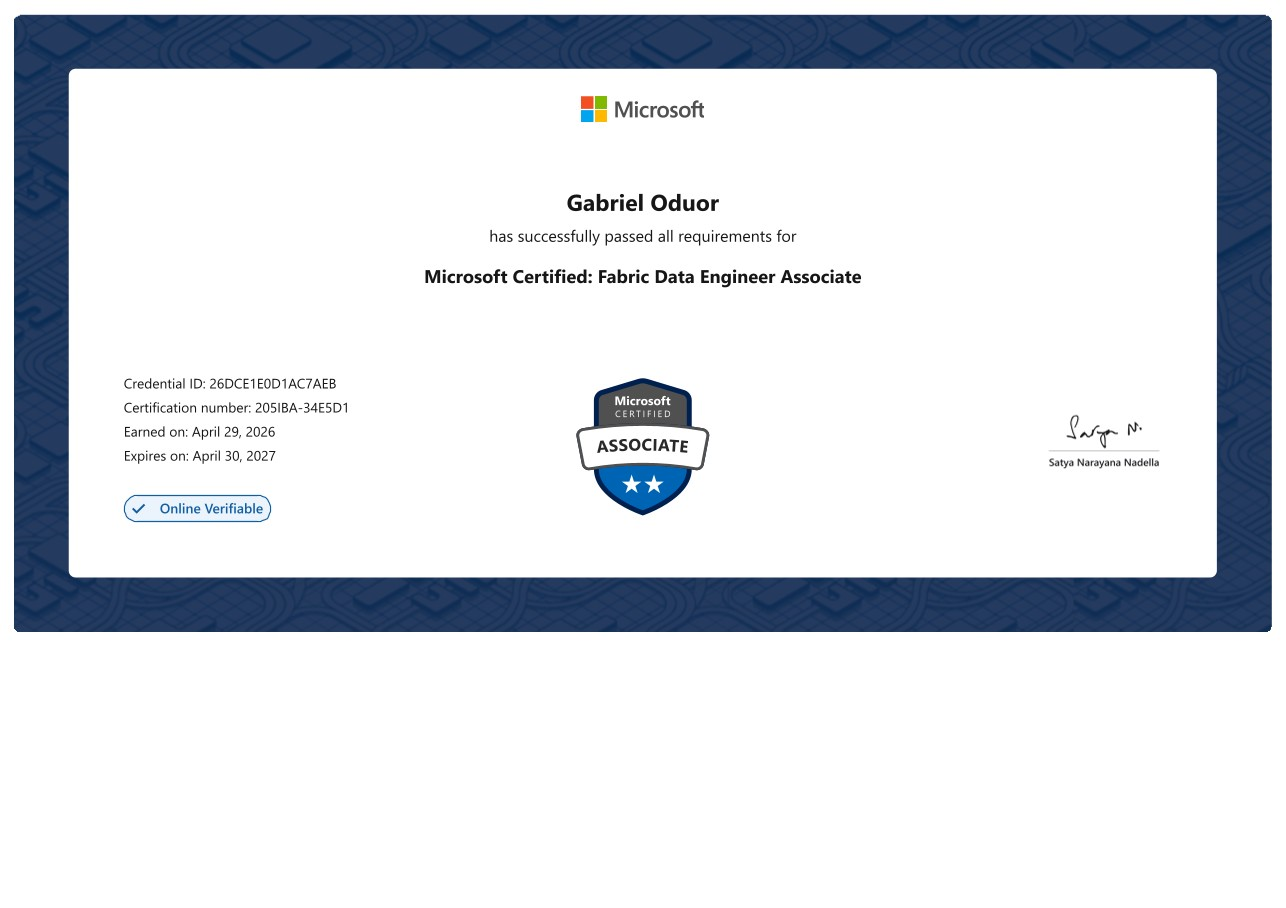1286x908 pixels.
Task: Click the Certification number line
Action: [x=236, y=408]
